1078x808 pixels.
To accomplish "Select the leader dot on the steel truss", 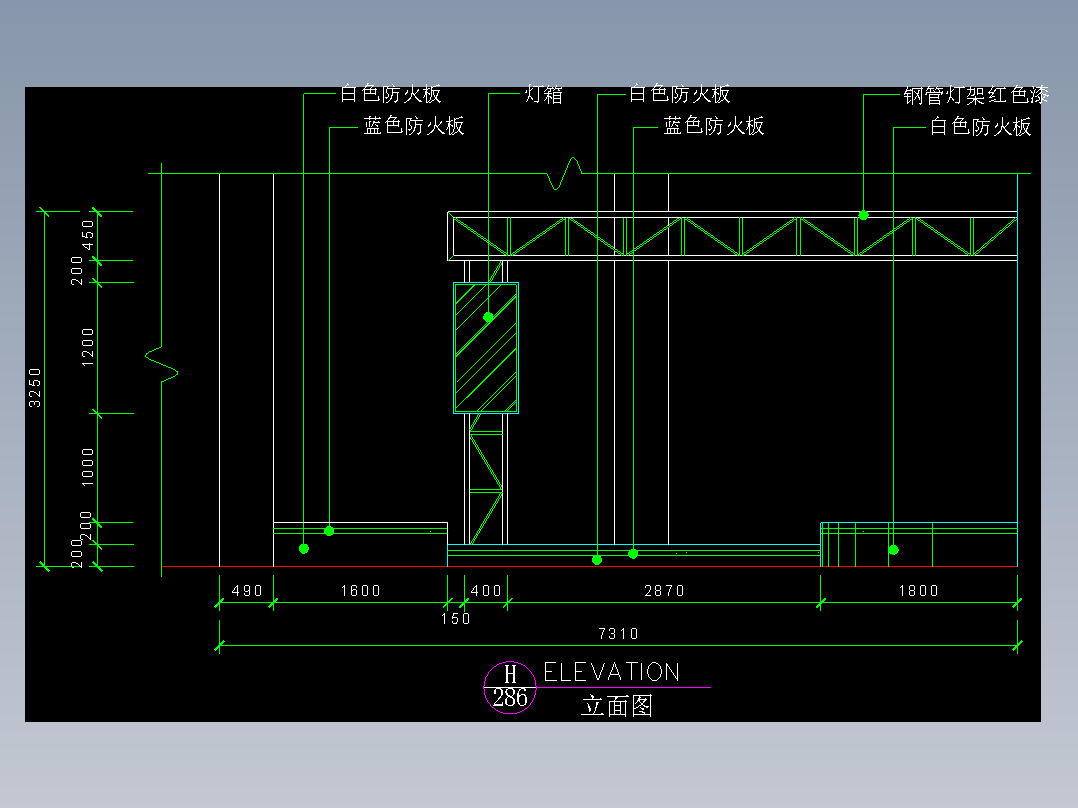I will 864,215.
